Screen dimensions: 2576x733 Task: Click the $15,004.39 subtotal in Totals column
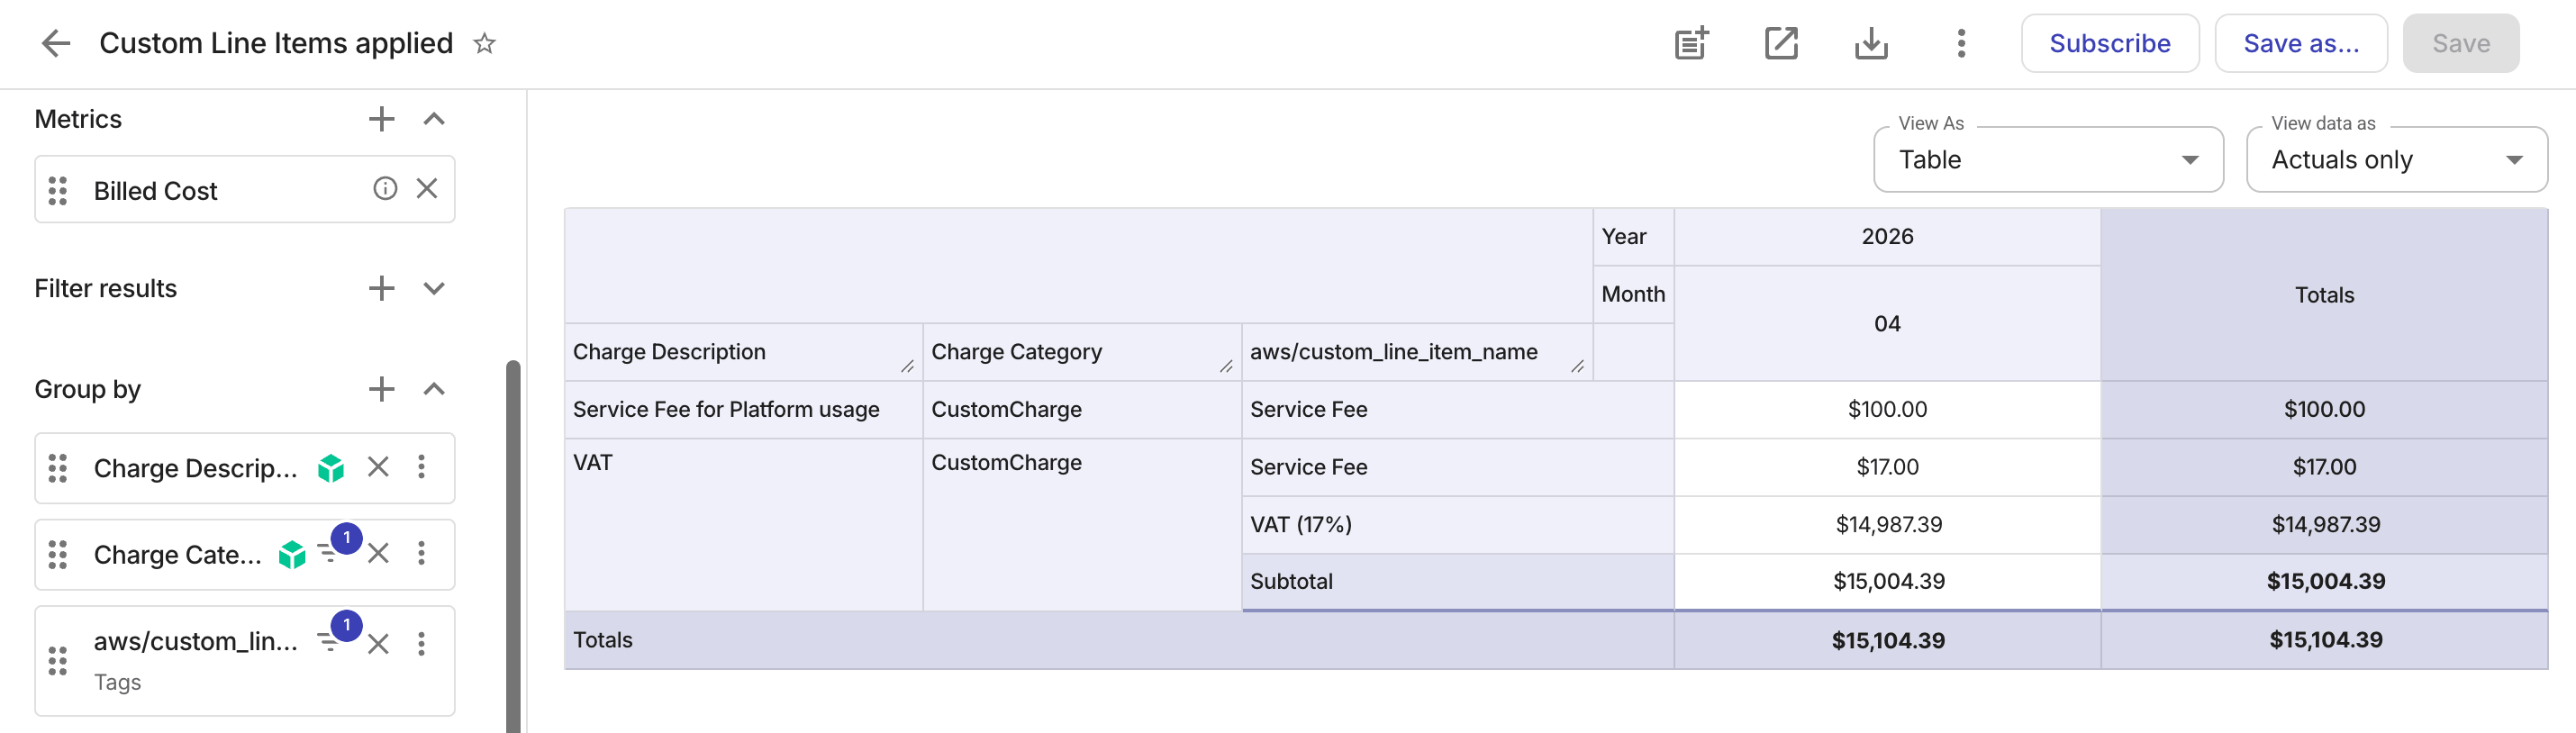2324,581
